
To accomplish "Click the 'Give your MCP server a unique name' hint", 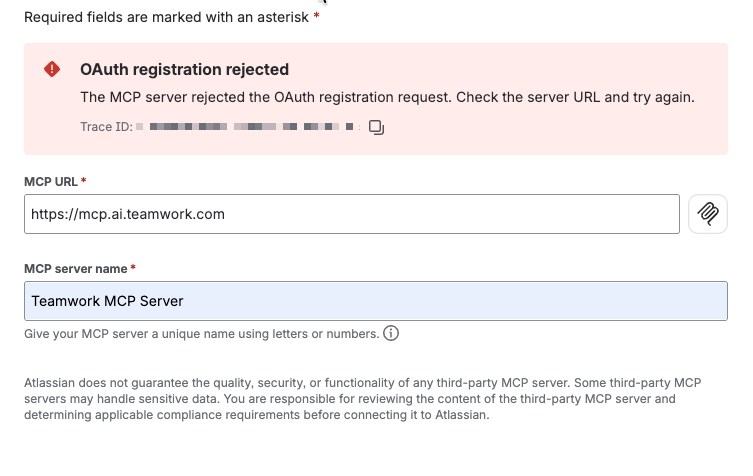I will (x=202, y=334).
